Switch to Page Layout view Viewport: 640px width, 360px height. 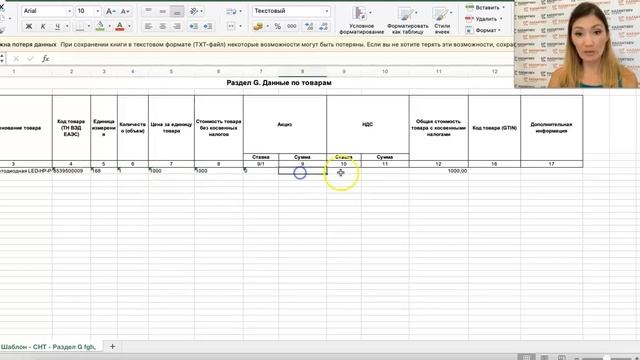click(544, 358)
